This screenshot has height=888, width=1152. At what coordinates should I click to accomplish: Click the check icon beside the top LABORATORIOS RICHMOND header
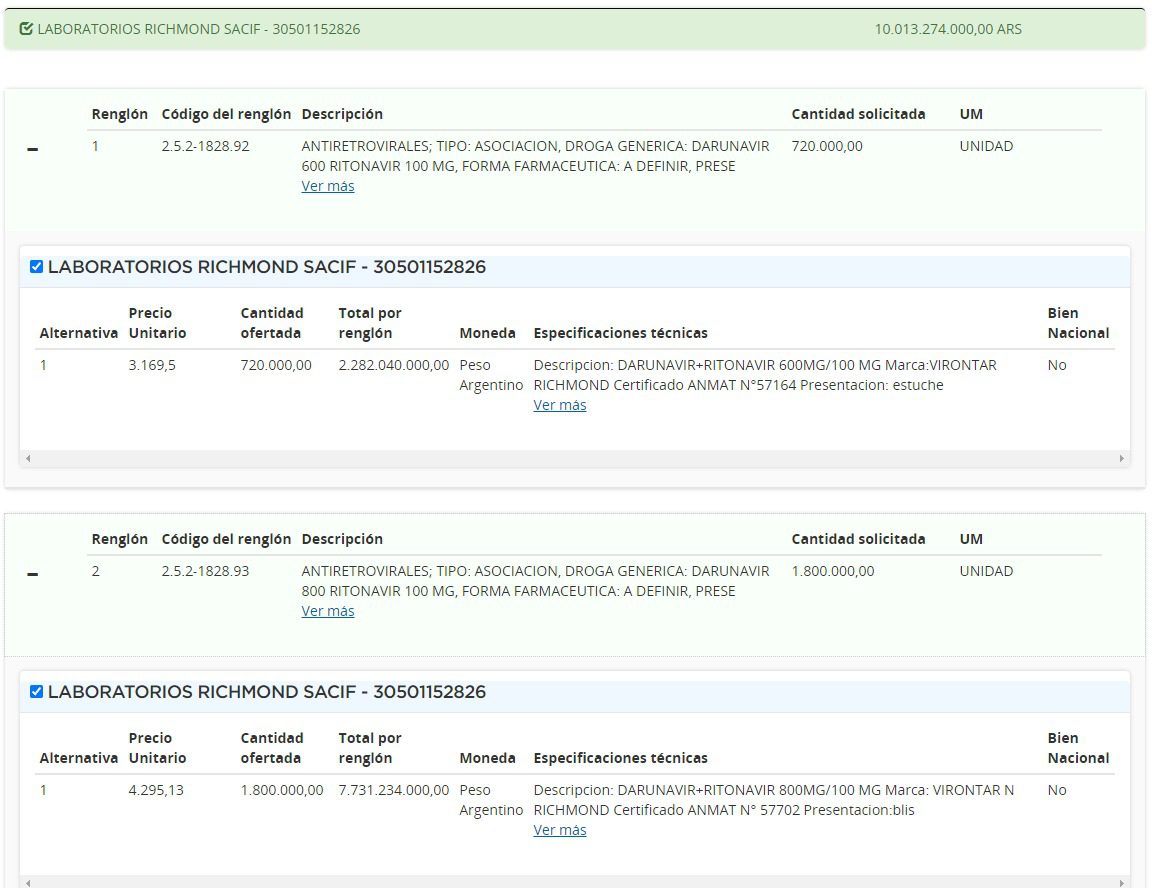click(26, 29)
